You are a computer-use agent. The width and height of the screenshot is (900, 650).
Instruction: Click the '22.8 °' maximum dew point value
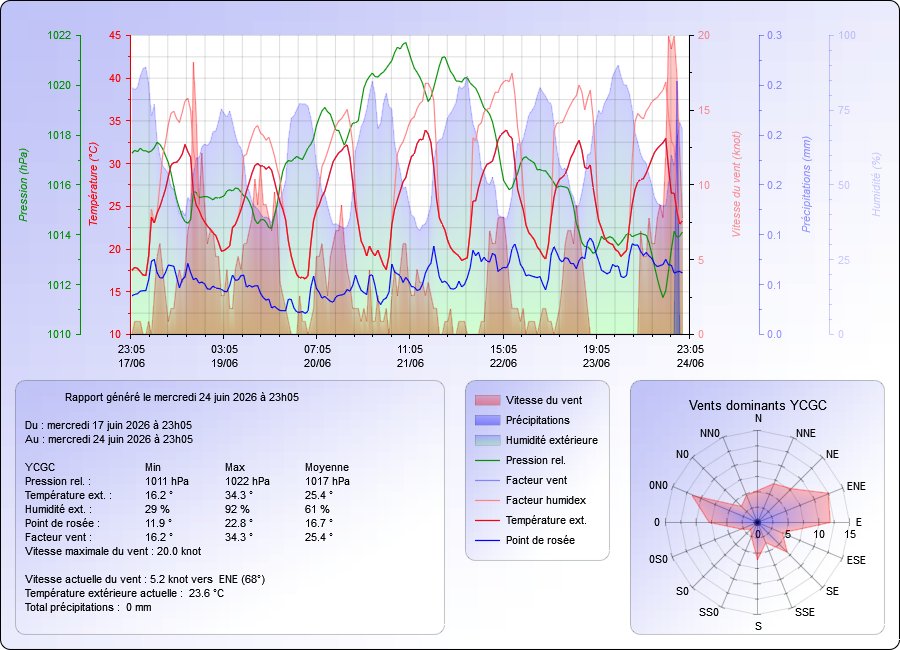pyautogui.click(x=239, y=523)
